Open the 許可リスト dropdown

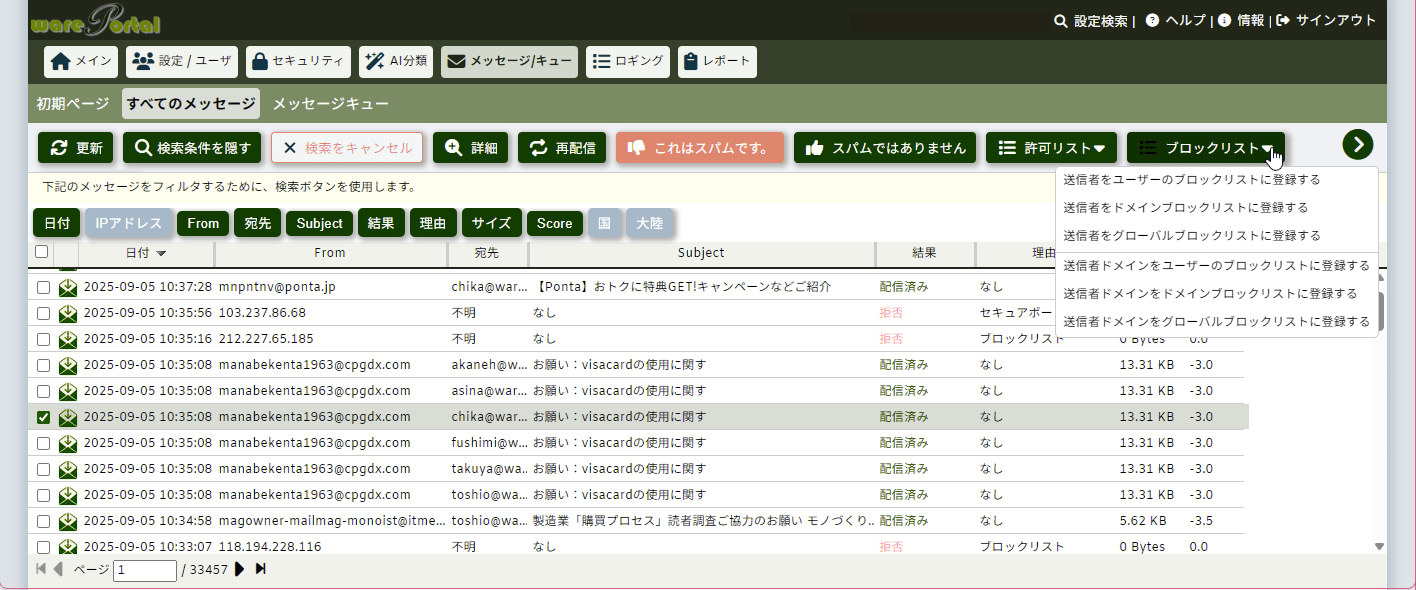pos(1051,148)
